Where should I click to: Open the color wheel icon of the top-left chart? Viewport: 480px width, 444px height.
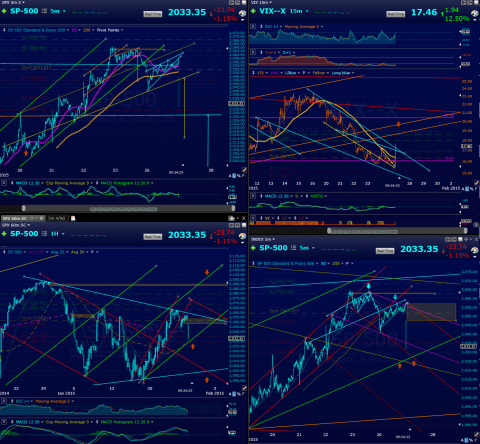coord(242,13)
